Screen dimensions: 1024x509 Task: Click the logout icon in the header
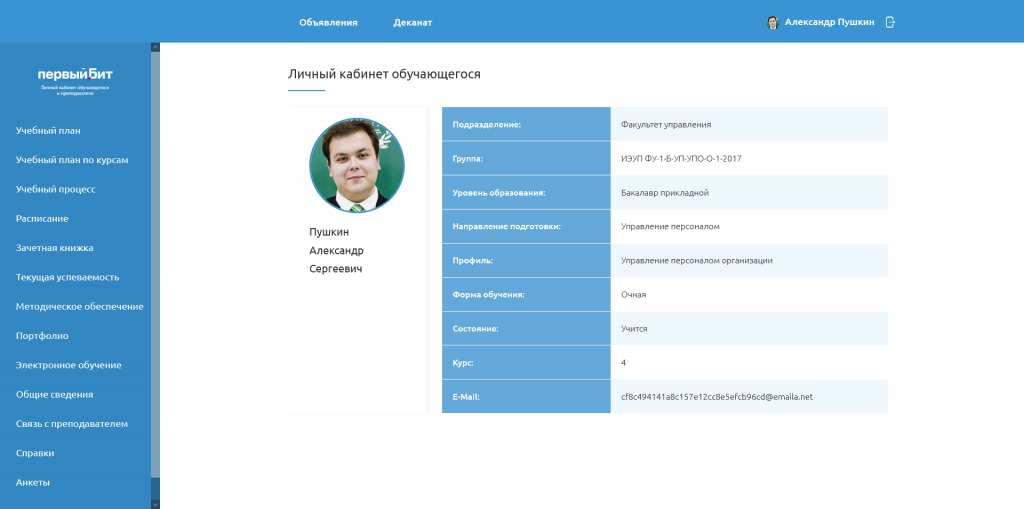pos(890,22)
